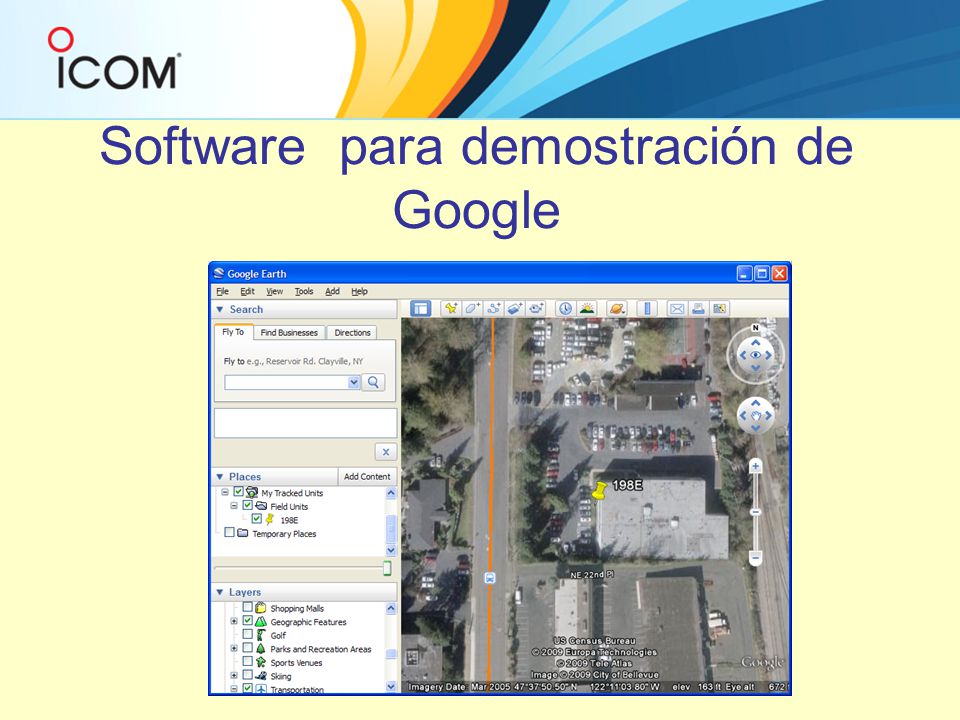Open the File menu
Image resolution: width=960 pixels, height=720 pixels.
click(x=222, y=291)
